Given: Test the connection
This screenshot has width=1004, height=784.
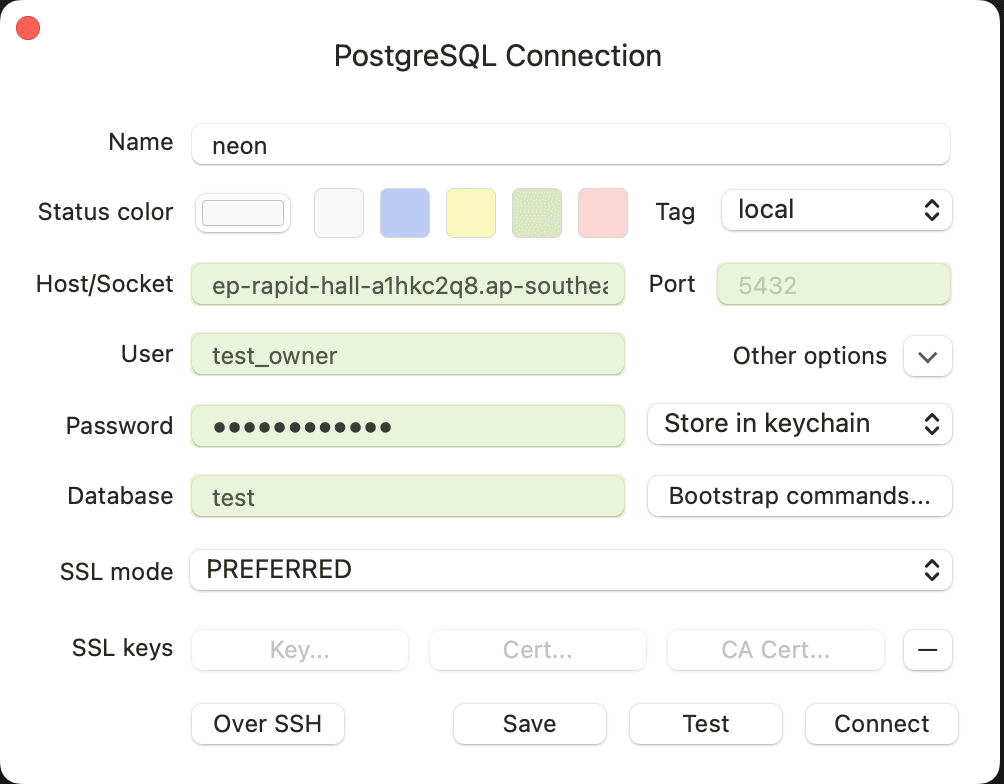Looking at the screenshot, I should pyautogui.click(x=706, y=724).
